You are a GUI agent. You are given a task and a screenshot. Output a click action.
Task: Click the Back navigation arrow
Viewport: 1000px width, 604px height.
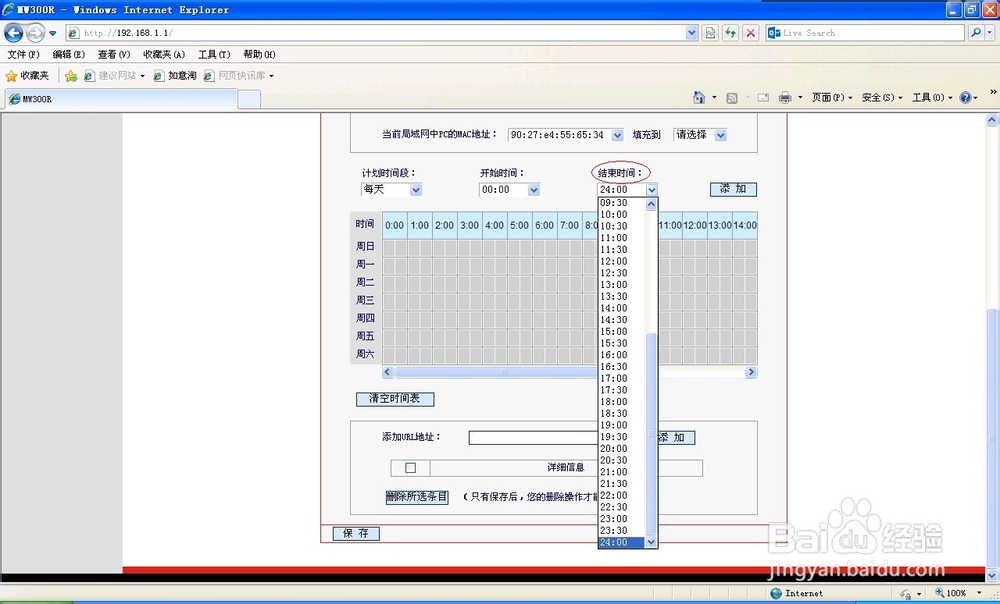(13, 32)
